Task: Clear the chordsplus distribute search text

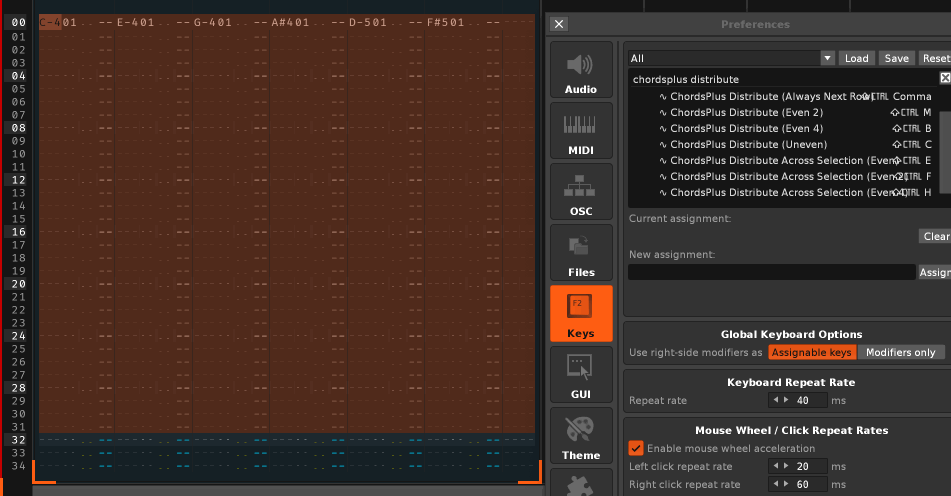Action: coord(944,78)
